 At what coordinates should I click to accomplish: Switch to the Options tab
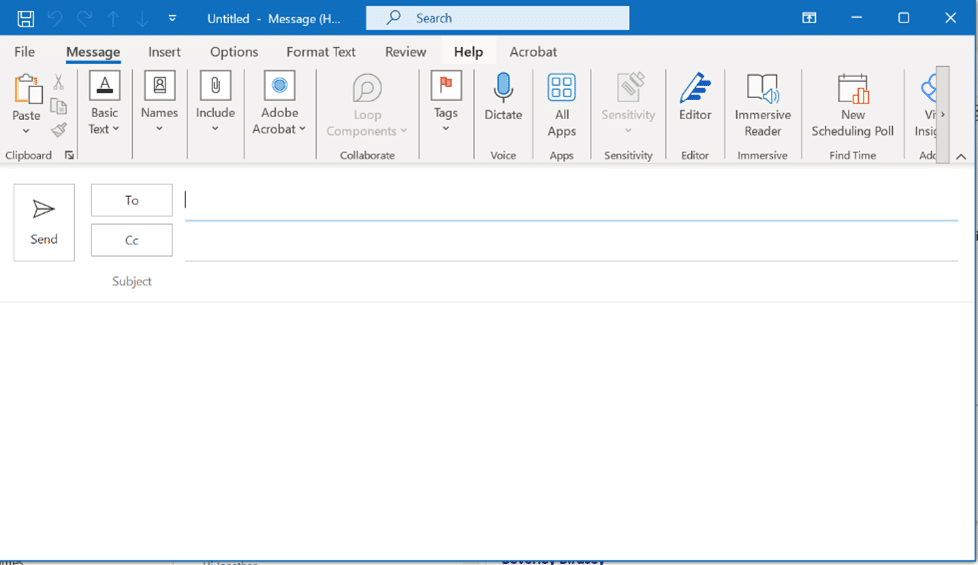pyautogui.click(x=234, y=52)
